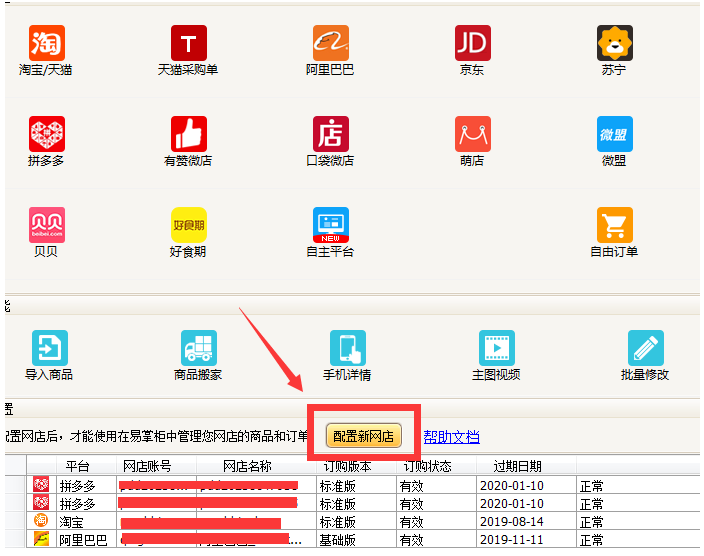This screenshot has width=704, height=556.
Task: Choose the 有赞微店 thumbs-up icon
Action: (x=189, y=134)
